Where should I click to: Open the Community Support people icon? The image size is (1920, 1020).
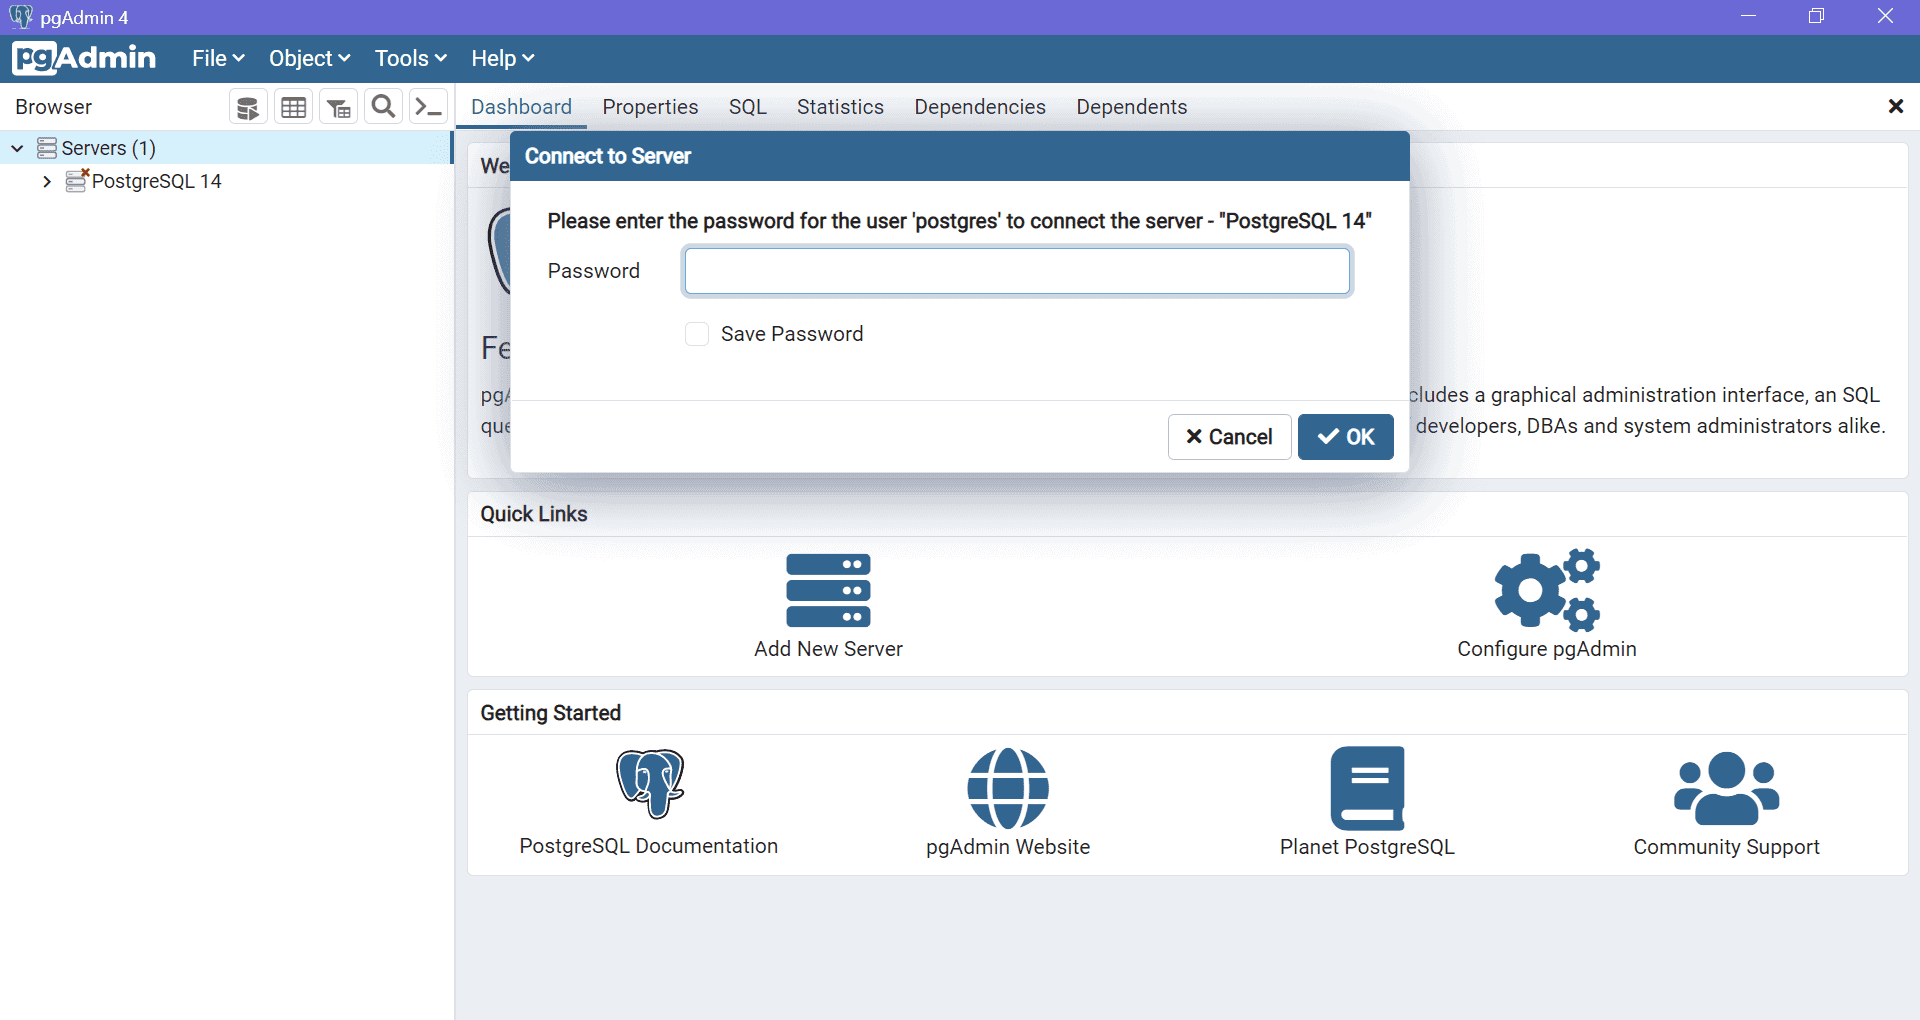coord(1726,788)
